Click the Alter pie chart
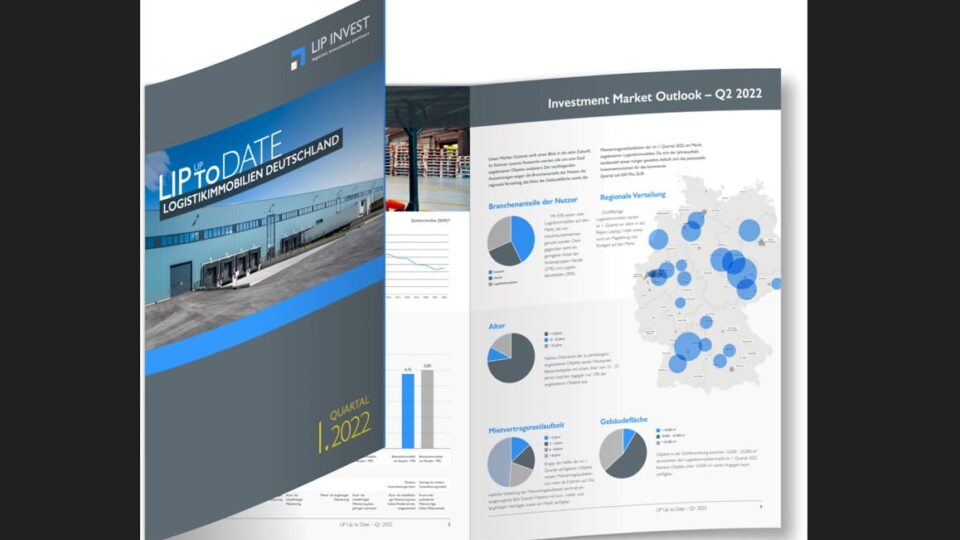Image resolution: width=960 pixels, height=540 pixels. pyautogui.click(x=511, y=358)
